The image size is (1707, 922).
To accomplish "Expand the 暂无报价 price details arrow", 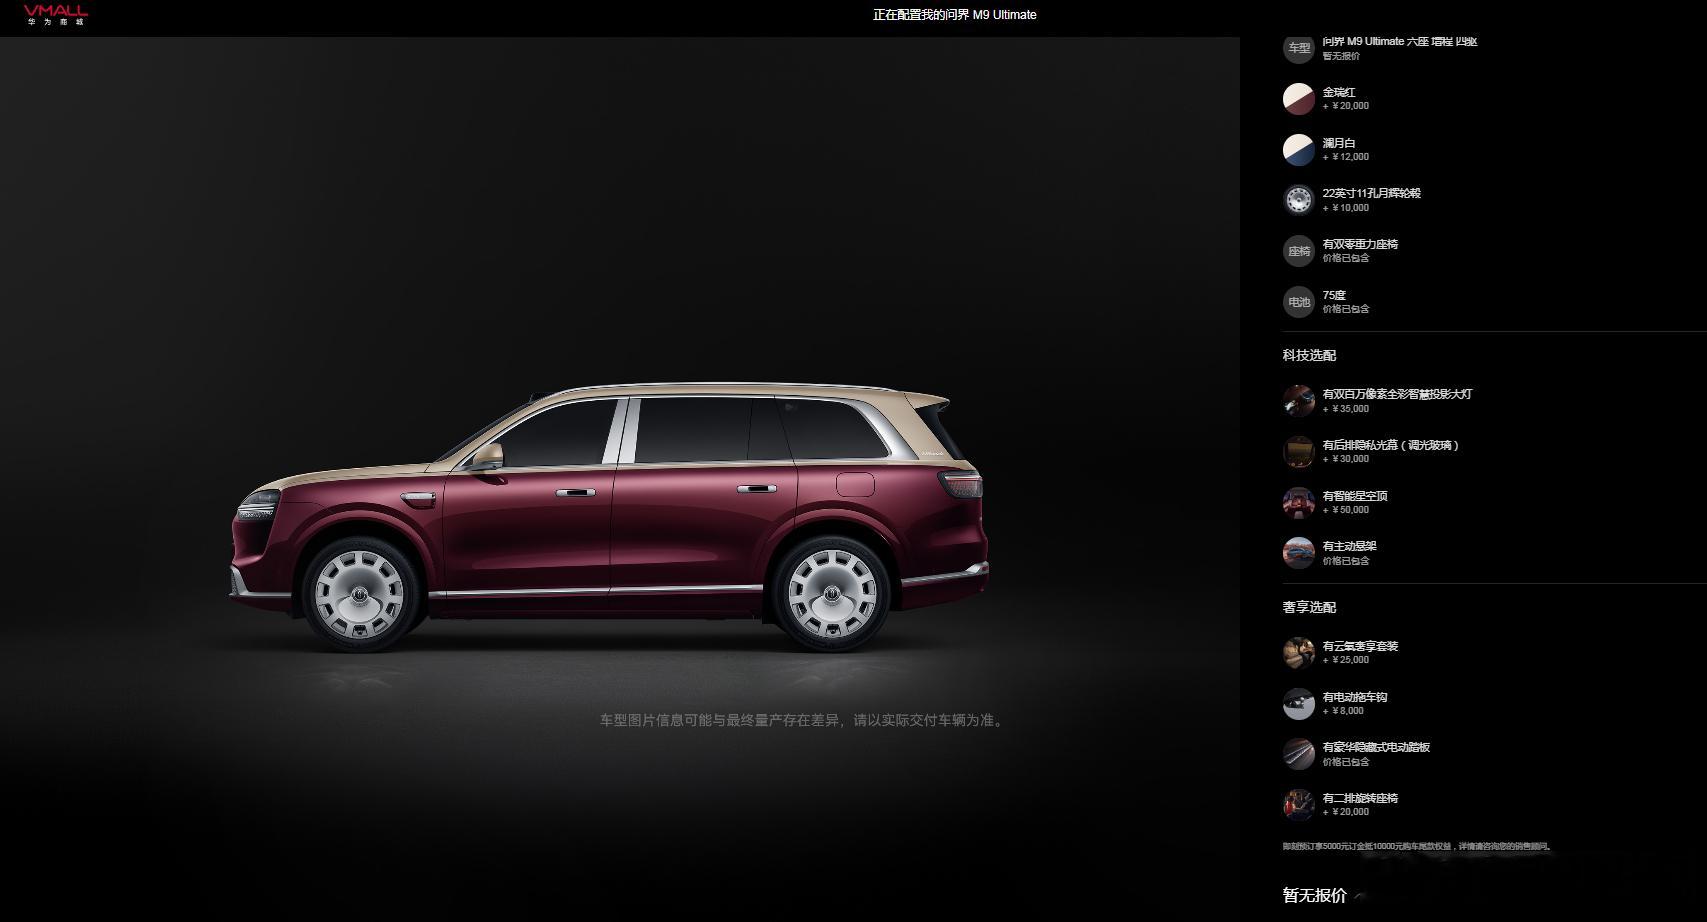I will point(1360,896).
